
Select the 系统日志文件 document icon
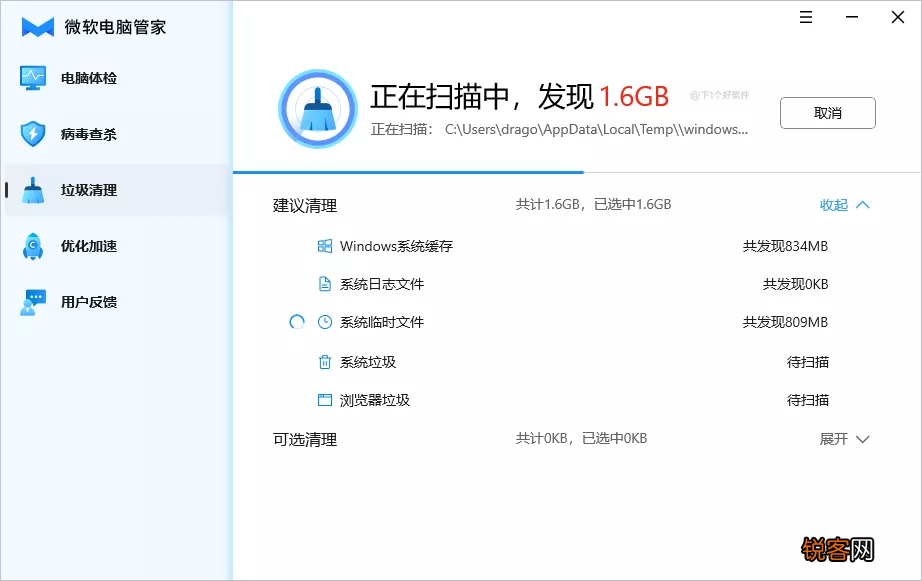tap(323, 284)
